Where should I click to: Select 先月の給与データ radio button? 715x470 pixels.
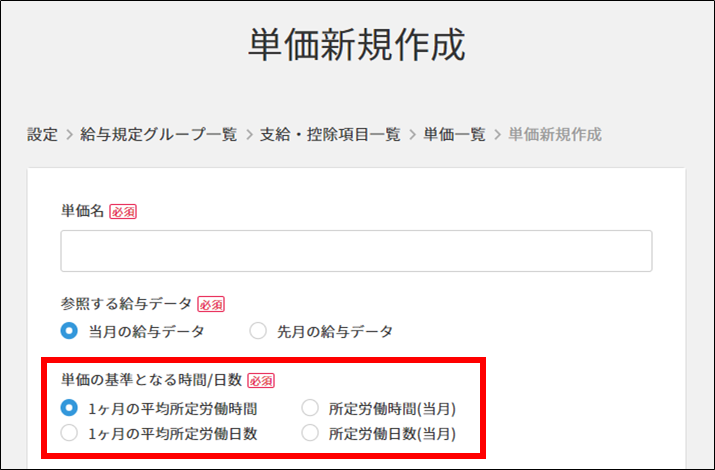[258, 331]
